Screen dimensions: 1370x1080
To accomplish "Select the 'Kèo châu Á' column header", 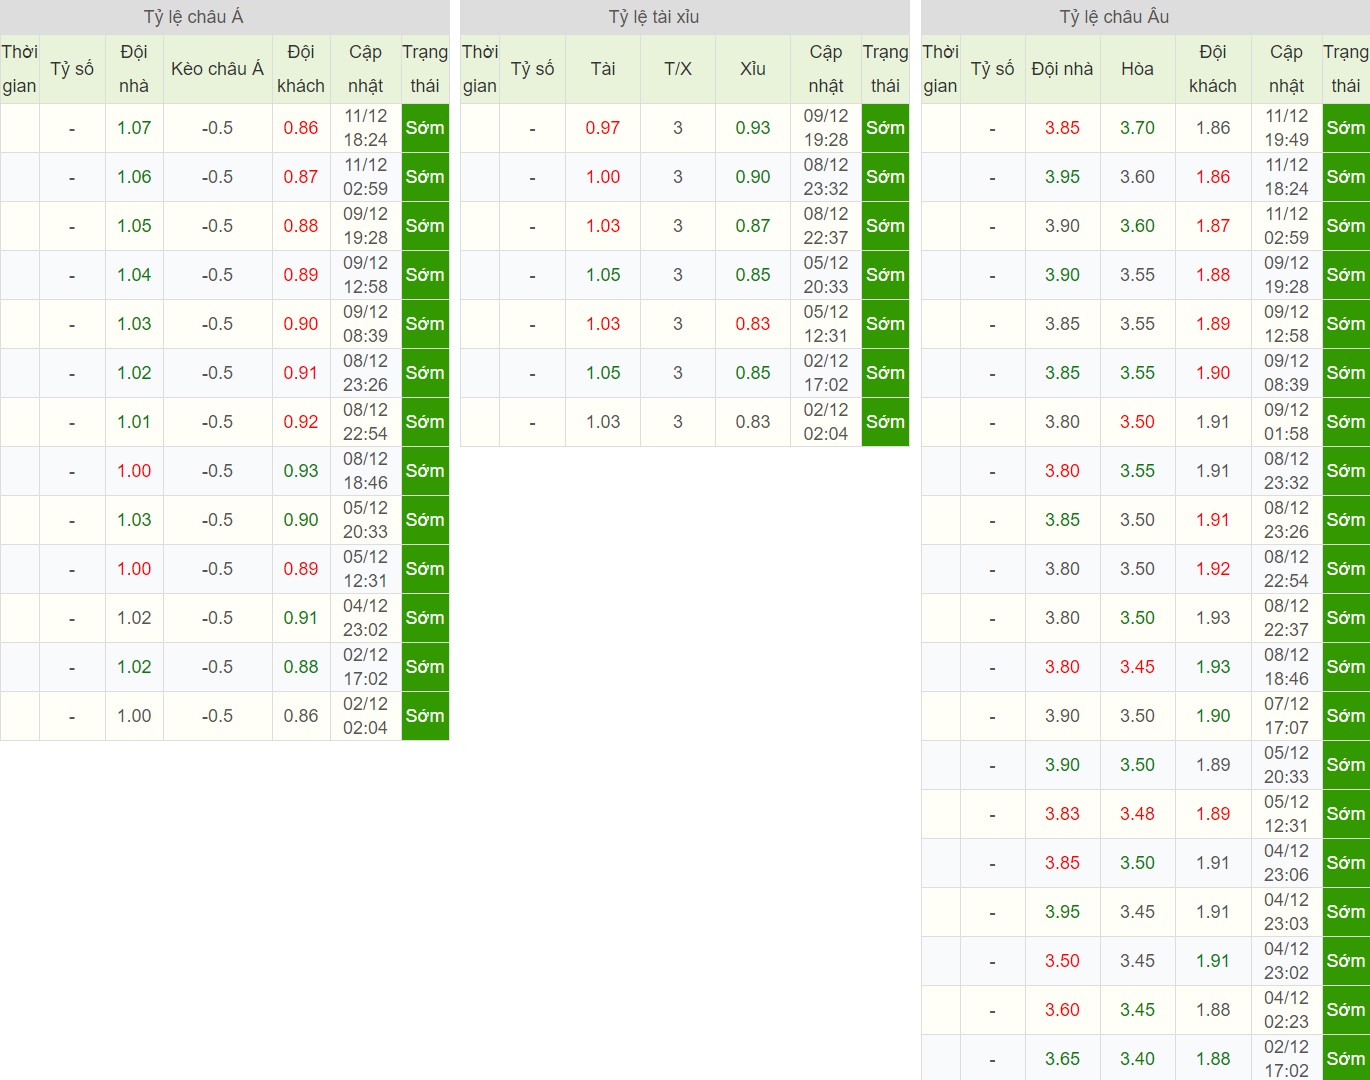I will 217,69.
